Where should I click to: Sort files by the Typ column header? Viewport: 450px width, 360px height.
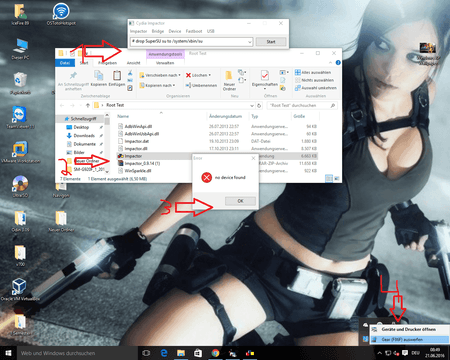(x=255, y=116)
